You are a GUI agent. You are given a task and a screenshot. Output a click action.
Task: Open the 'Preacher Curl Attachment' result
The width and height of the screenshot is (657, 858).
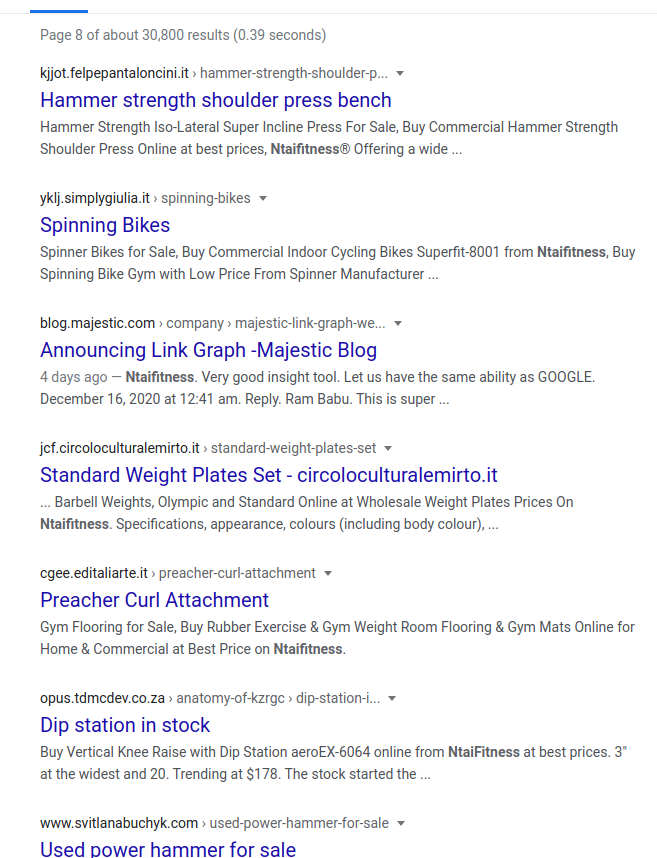point(154,600)
